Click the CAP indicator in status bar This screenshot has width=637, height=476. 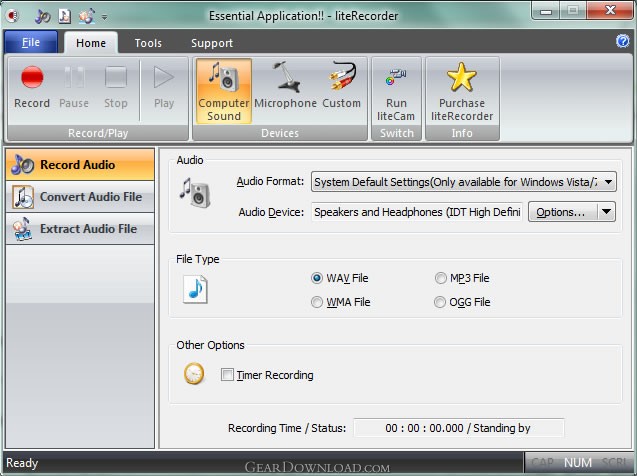pyautogui.click(x=543, y=463)
